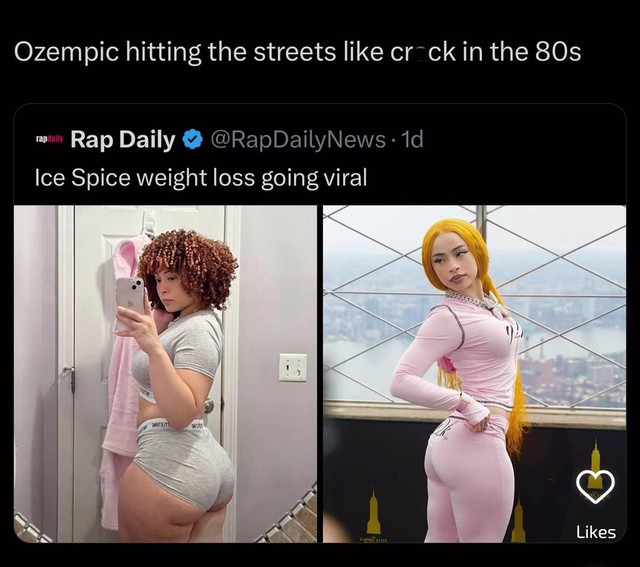The image size is (640, 567).
Task: Tap the Likes label
Action: click(596, 532)
